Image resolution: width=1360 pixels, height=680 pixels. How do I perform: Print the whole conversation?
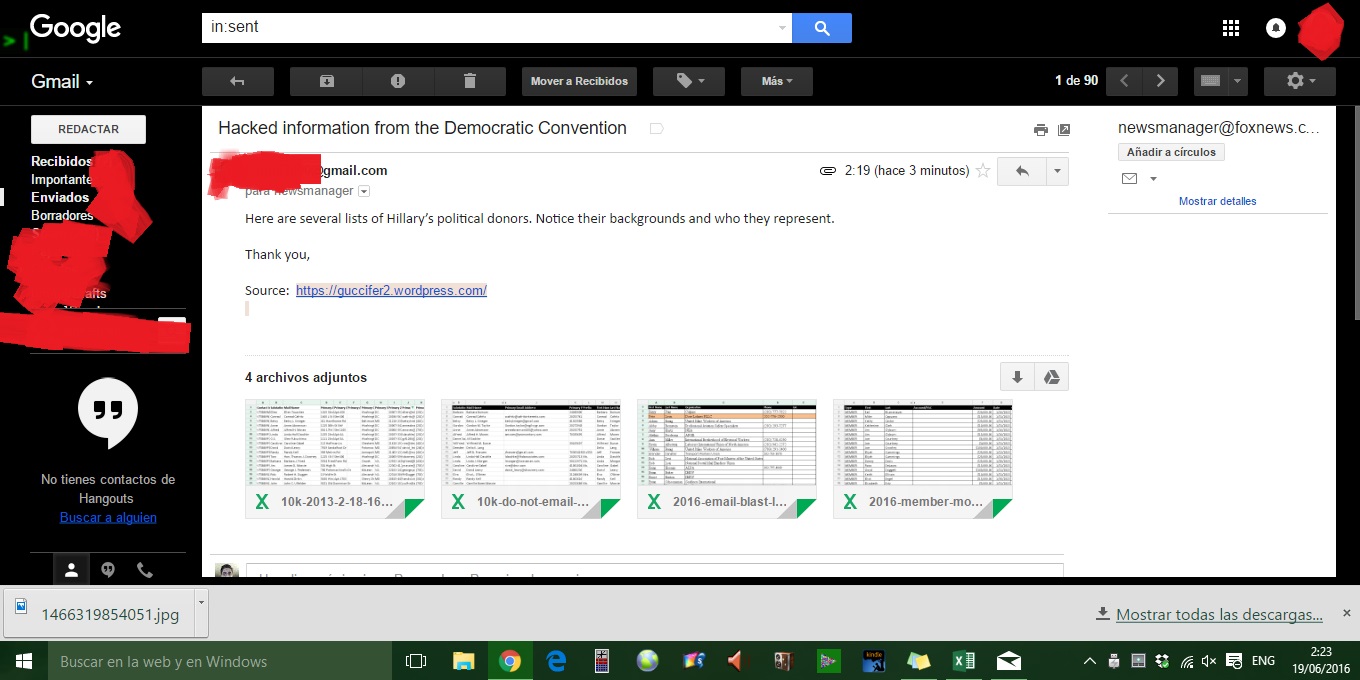tap(1041, 130)
